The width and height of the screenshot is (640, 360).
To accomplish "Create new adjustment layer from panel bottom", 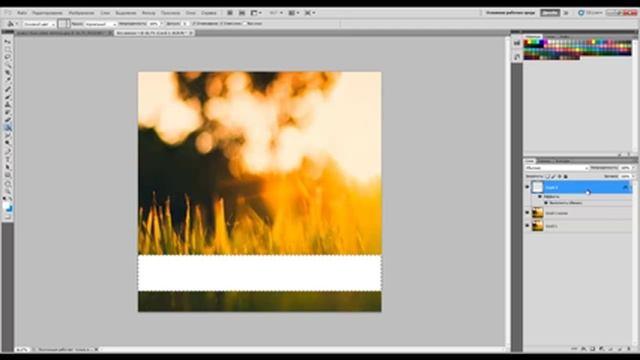I will [601, 349].
